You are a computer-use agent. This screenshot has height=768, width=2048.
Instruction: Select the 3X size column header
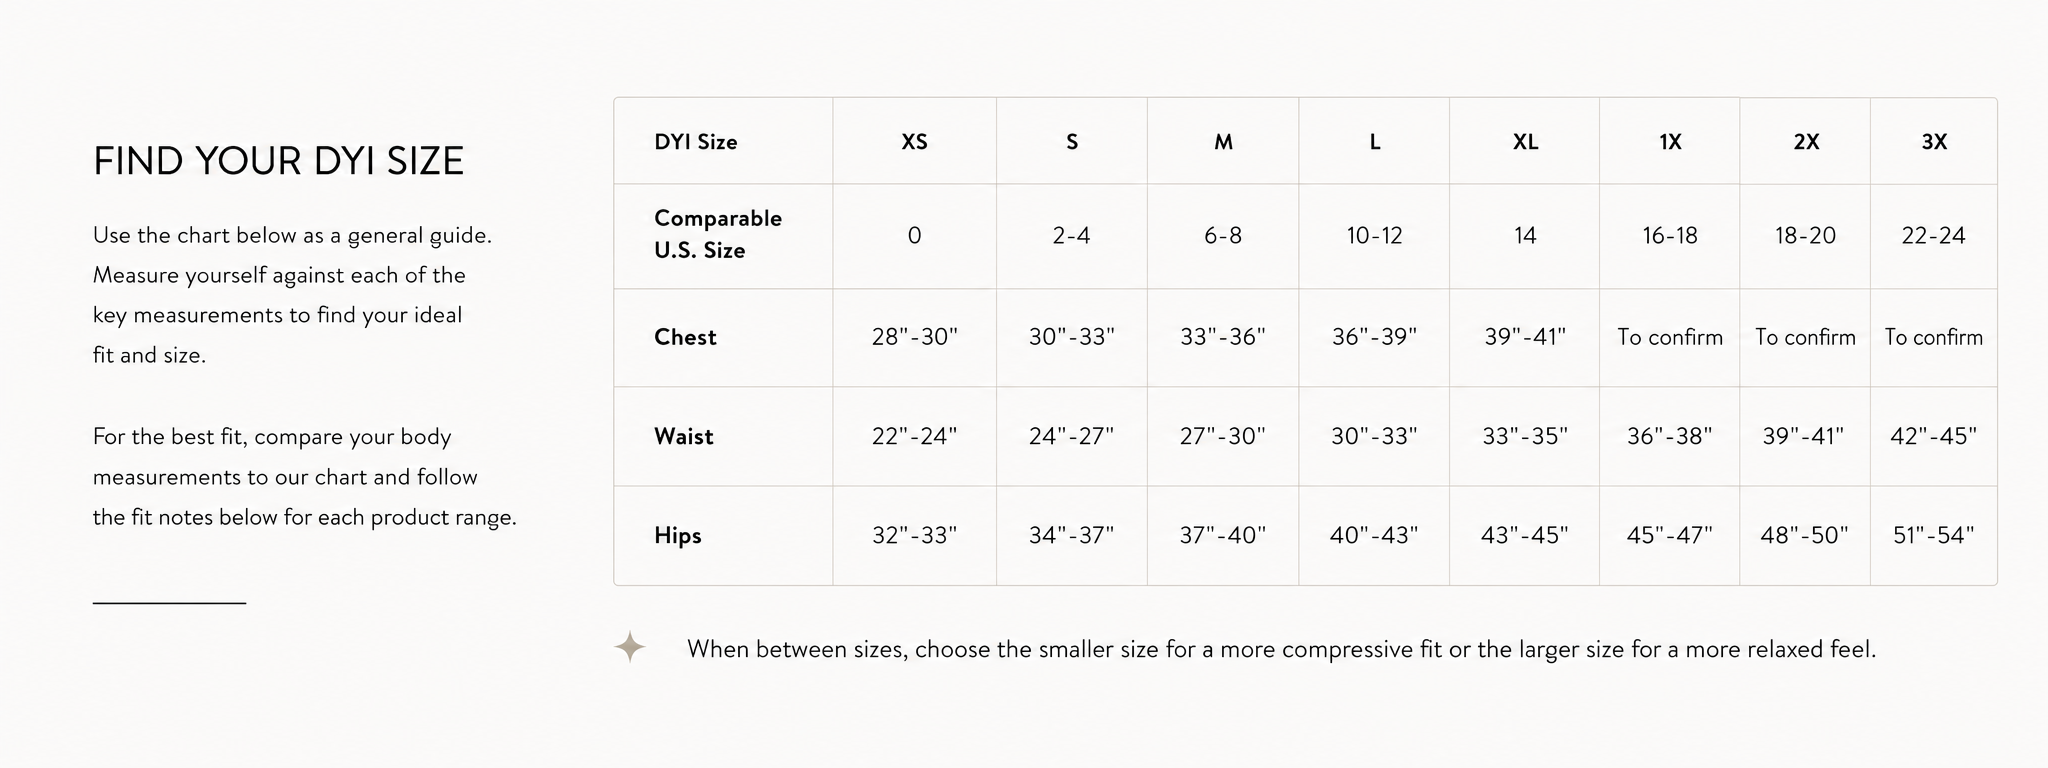click(1934, 142)
